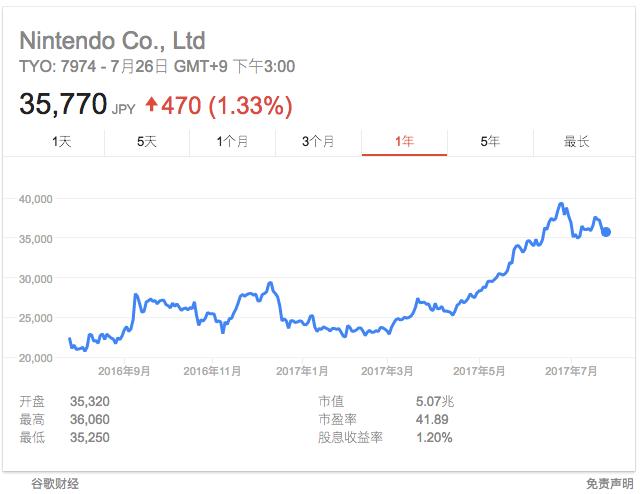The image size is (641, 494).
Task: Open the 1个月 range tab
Action: pos(233,142)
